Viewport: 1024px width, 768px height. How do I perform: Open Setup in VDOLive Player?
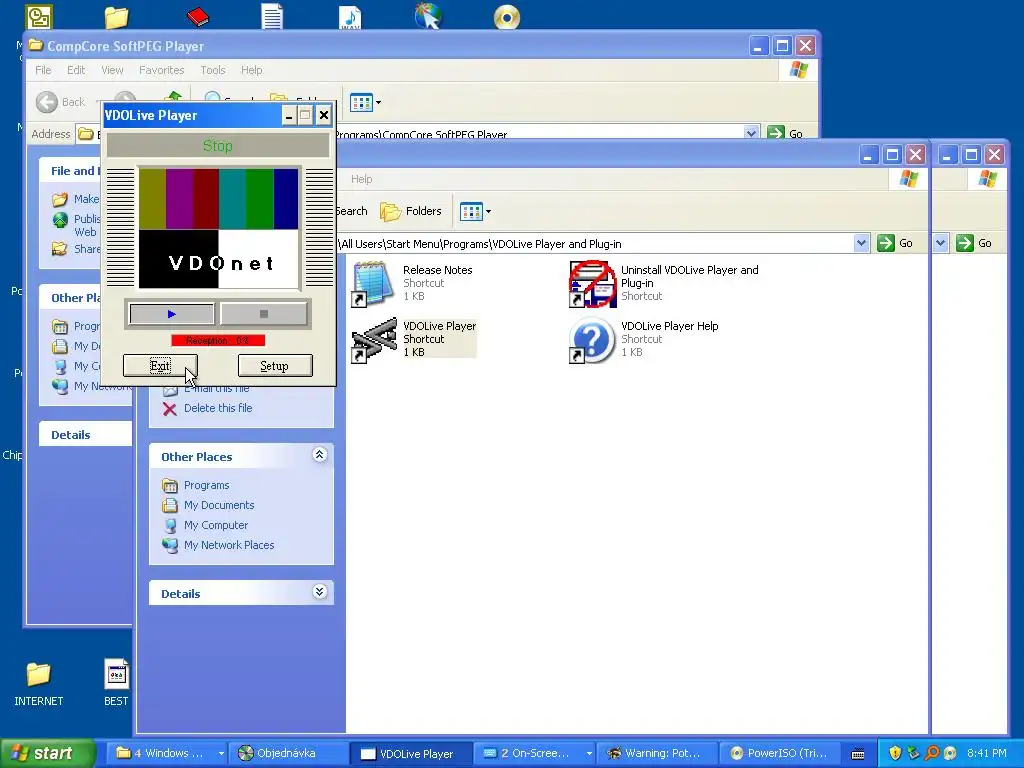coord(274,366)
